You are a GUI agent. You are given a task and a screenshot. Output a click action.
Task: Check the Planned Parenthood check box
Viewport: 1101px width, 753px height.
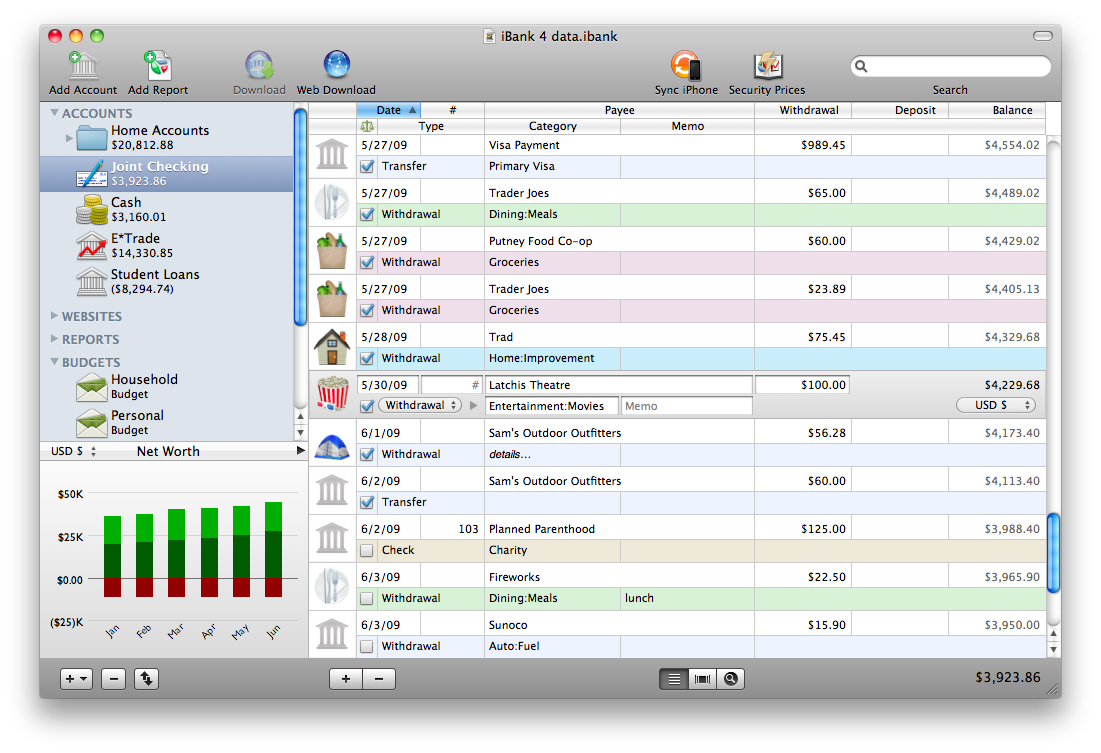pyautogui.click(x=367, y=551)
